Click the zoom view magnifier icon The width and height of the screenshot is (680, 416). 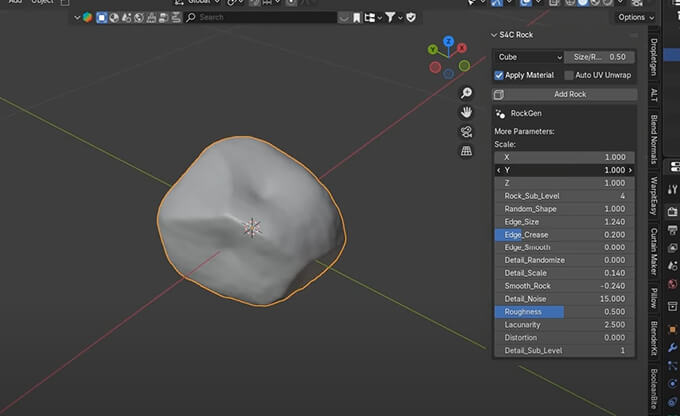coord(466,93)
